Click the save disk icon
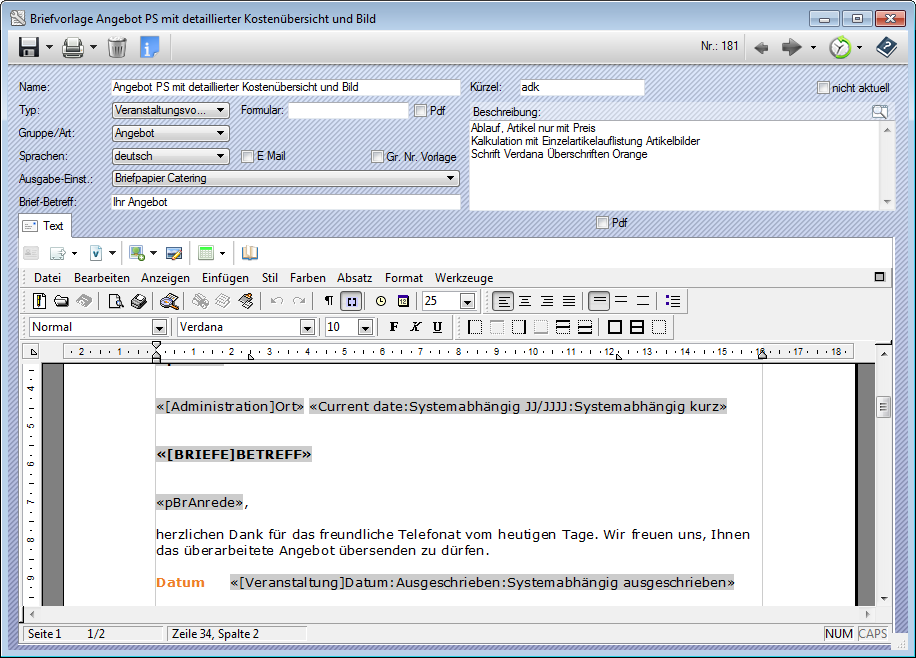The height and width of the screenshot is (658, 916). click(x=29, y=47)
